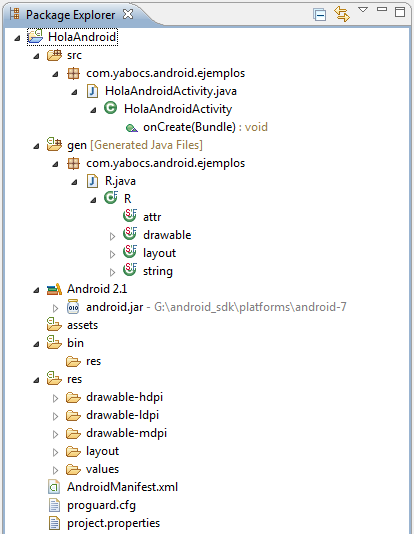Expand the layout inner class in R

(112, 254)
